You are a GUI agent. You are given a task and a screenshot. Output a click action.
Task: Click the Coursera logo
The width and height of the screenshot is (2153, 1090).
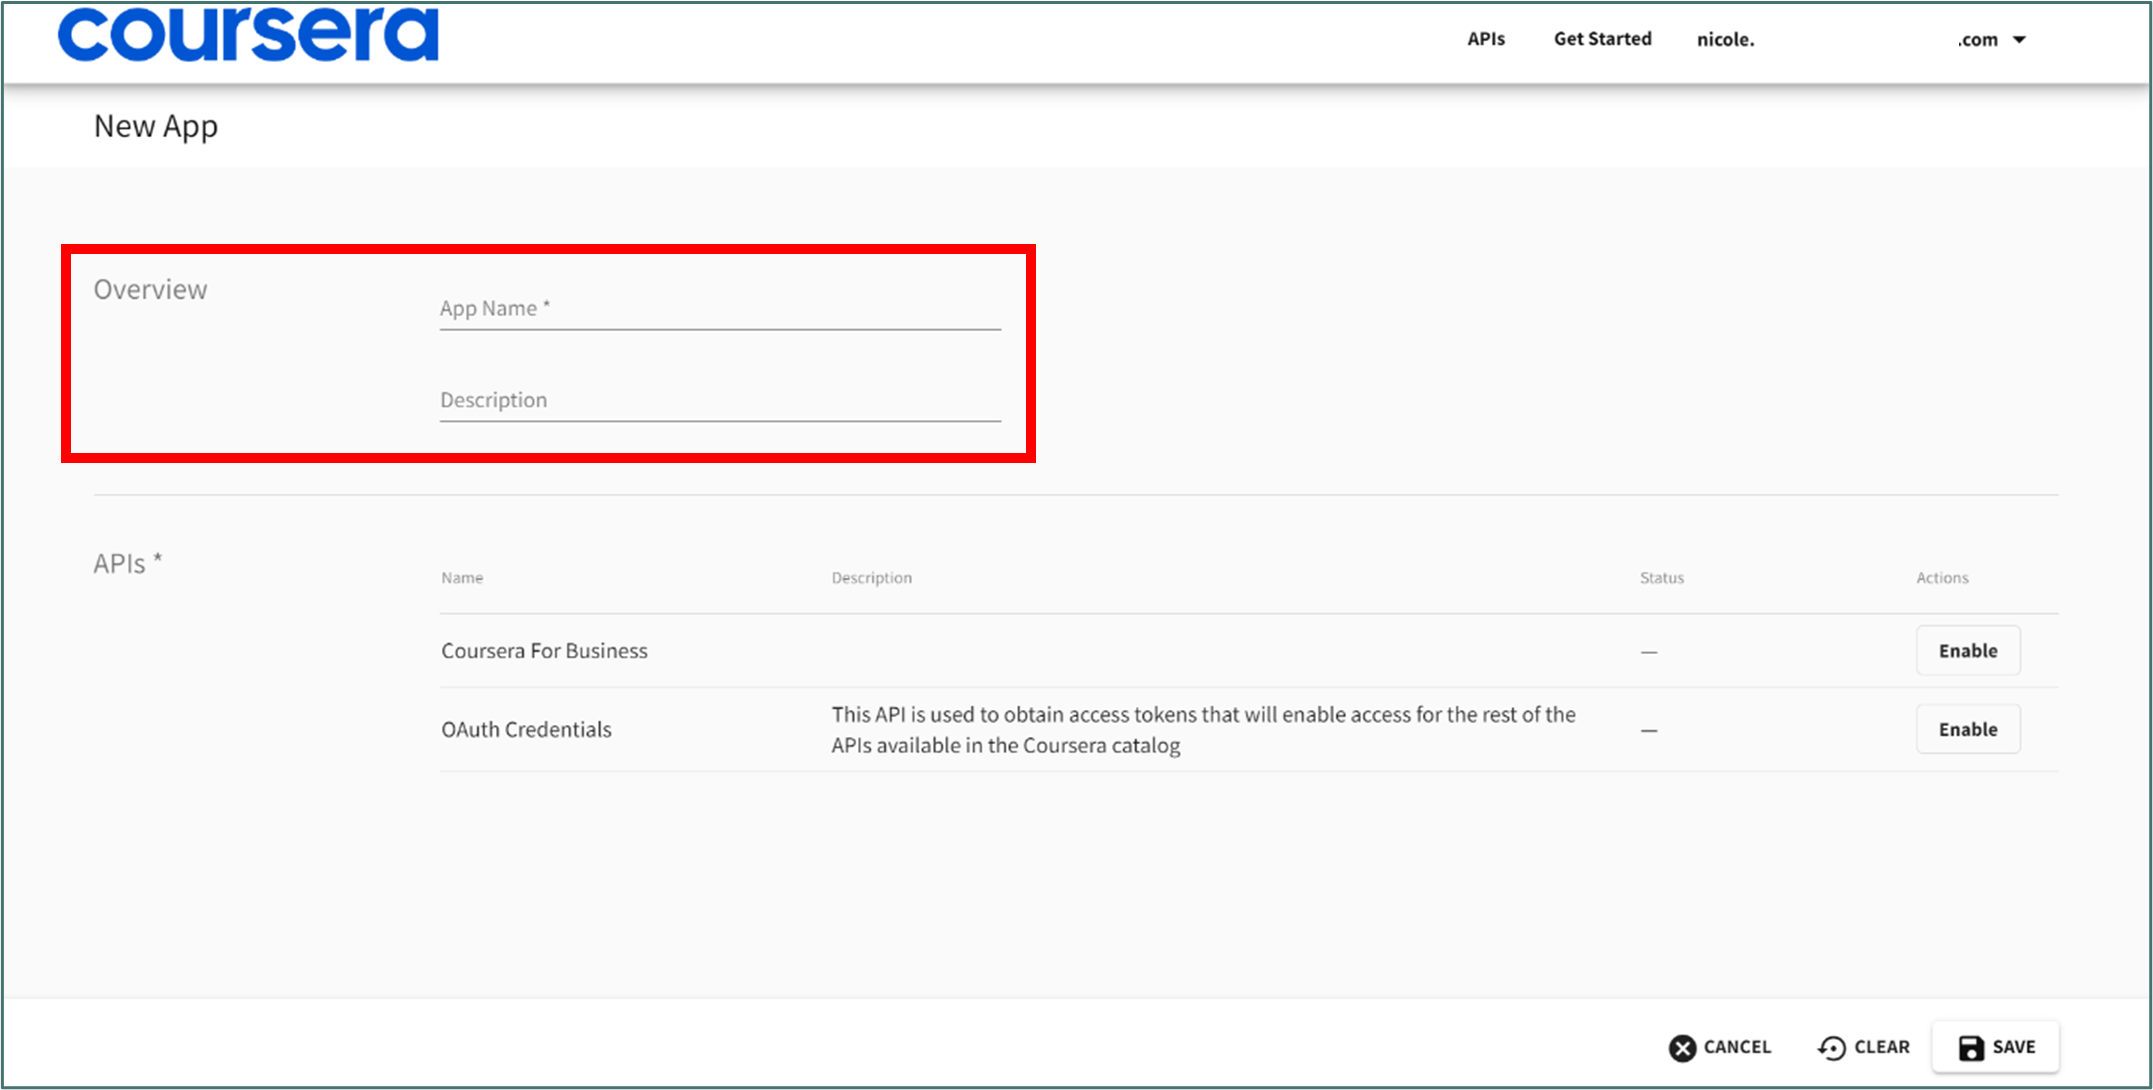[x=247, y=35]
